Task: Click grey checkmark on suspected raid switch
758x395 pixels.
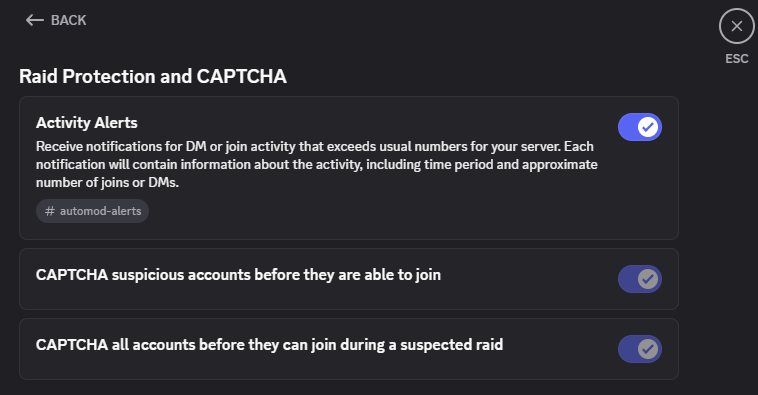Action: (648, 349)
